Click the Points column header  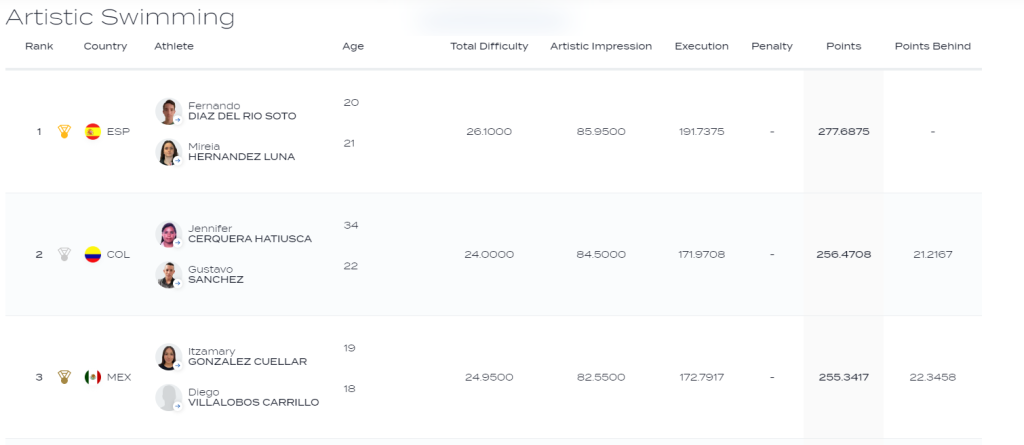(x=843, y=46)
